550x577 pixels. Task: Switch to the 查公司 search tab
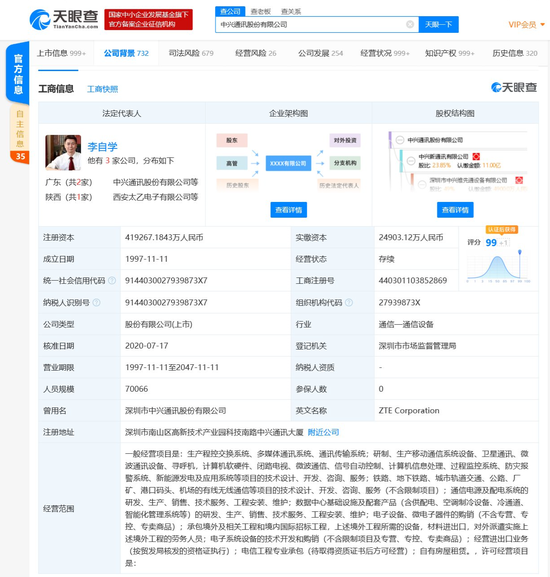pyautogui.click(x=230, y=11)
